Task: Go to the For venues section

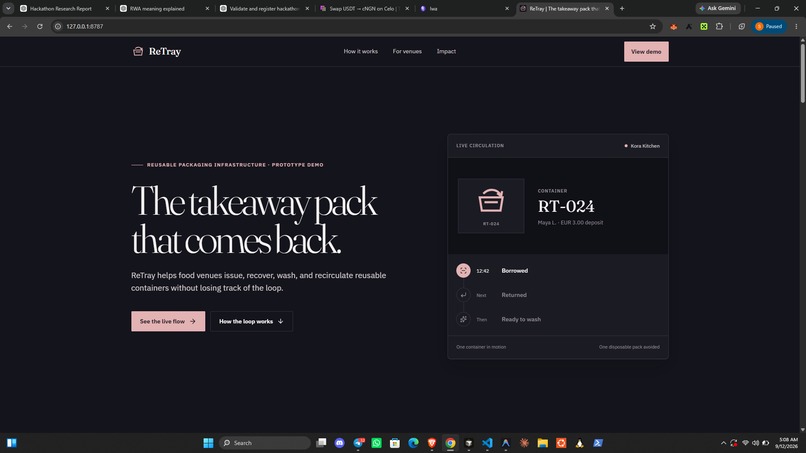Action: coord(407,51)
